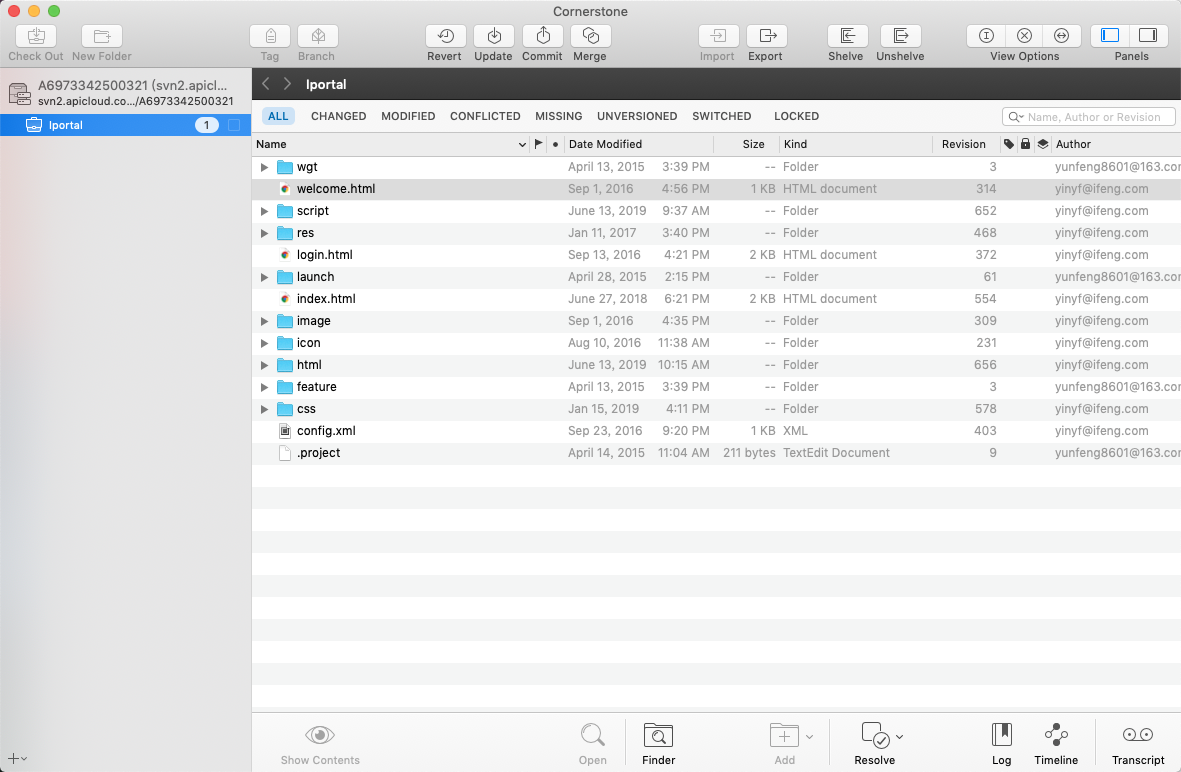The width and height of the screenshot is (1181, 772).
Task: Expand the image folder
Action: tap(264, 321)
